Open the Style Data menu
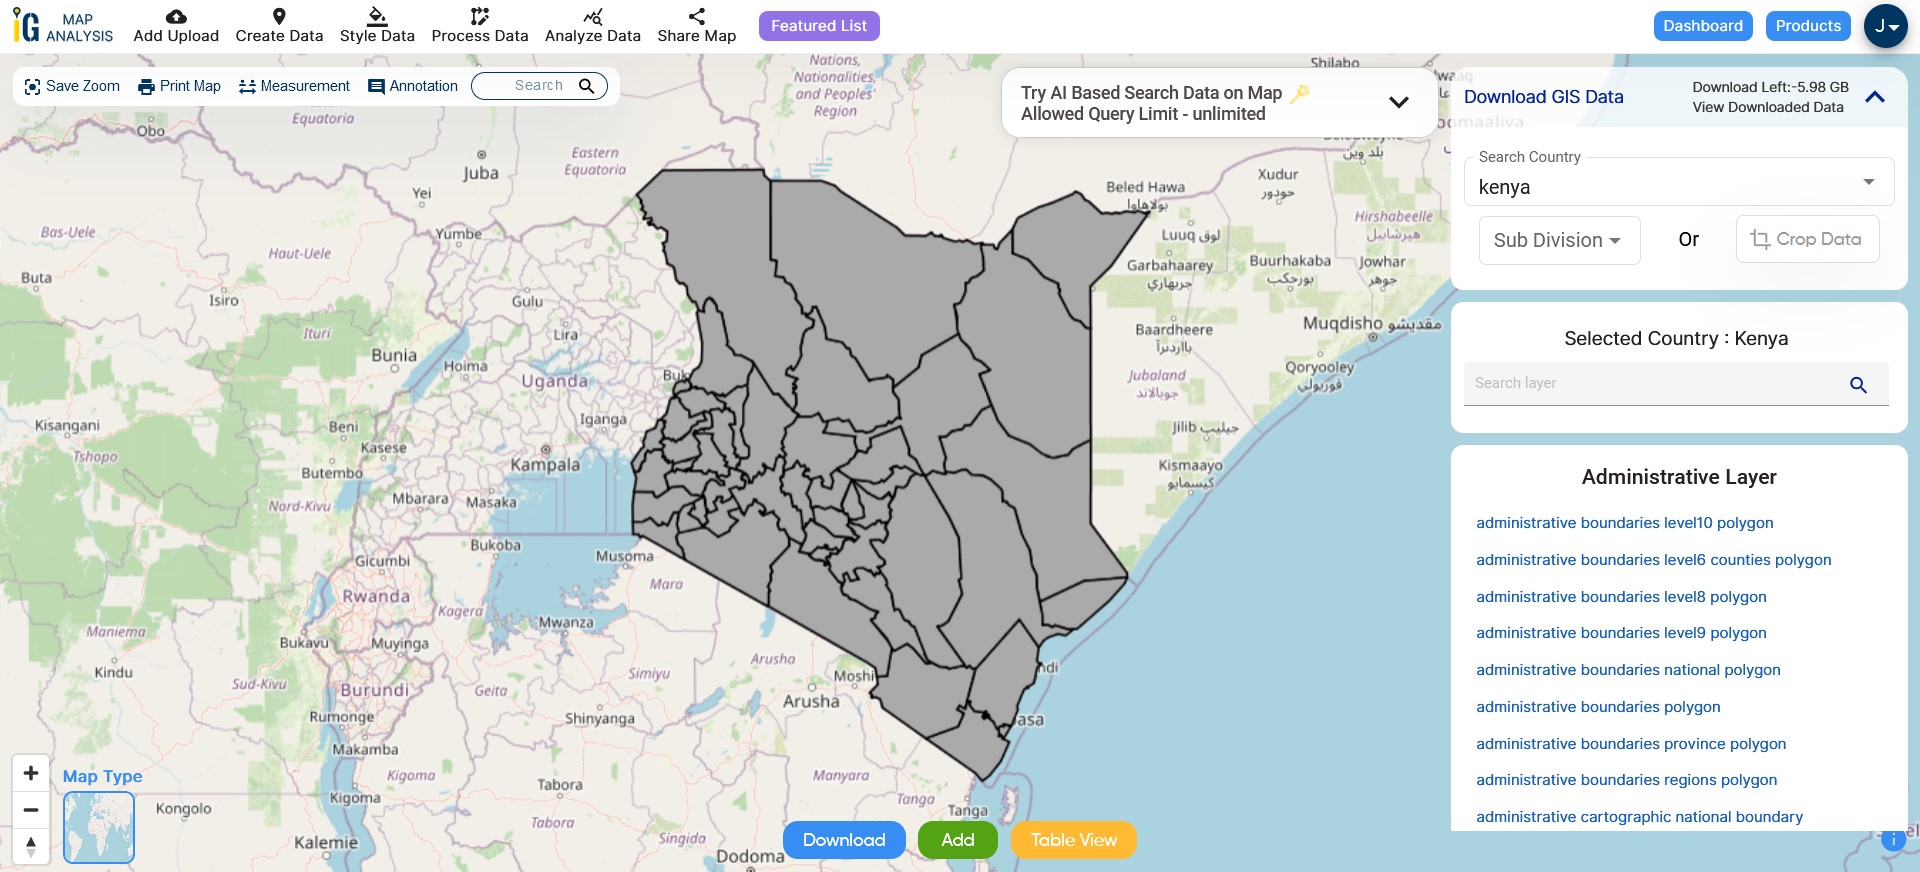Screen dimensions: 1920x872 (x=377, y=26)
